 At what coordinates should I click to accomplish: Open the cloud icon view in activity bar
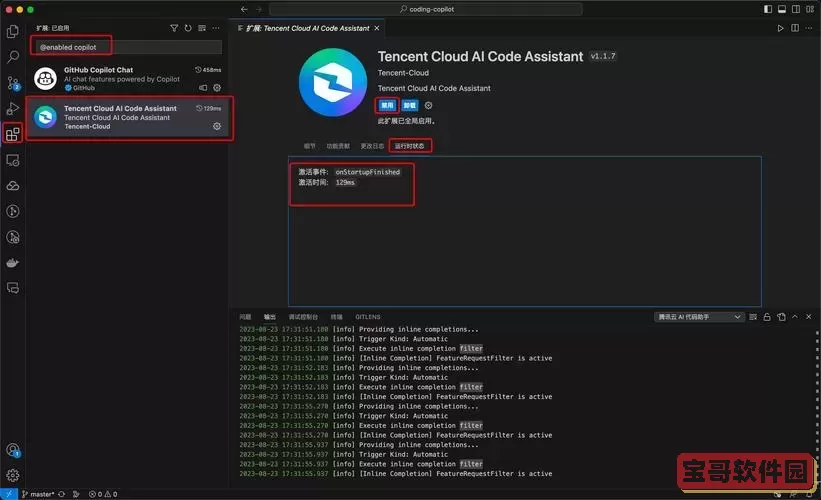coord(13,186)
